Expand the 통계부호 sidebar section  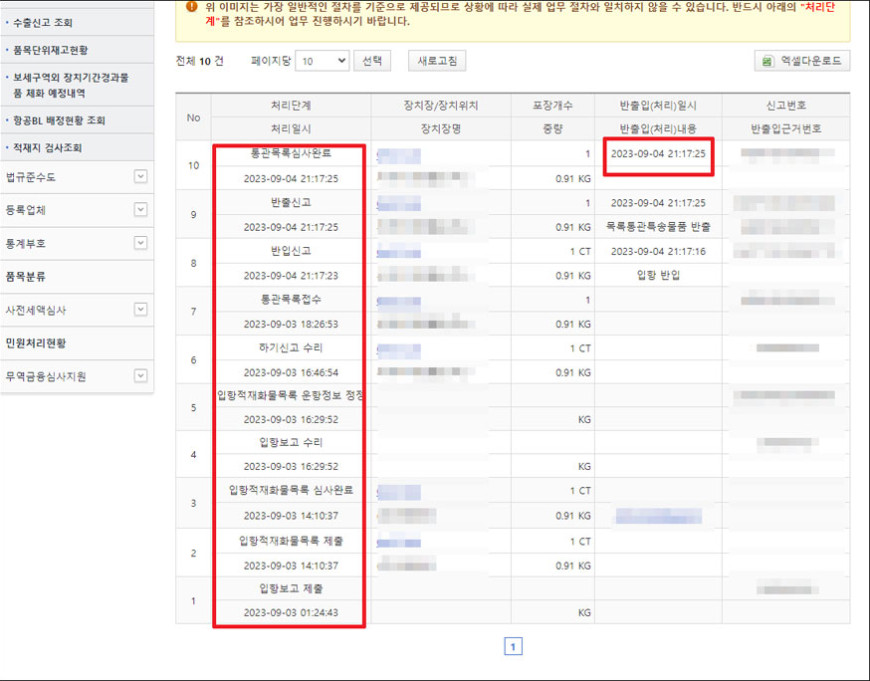141,243
